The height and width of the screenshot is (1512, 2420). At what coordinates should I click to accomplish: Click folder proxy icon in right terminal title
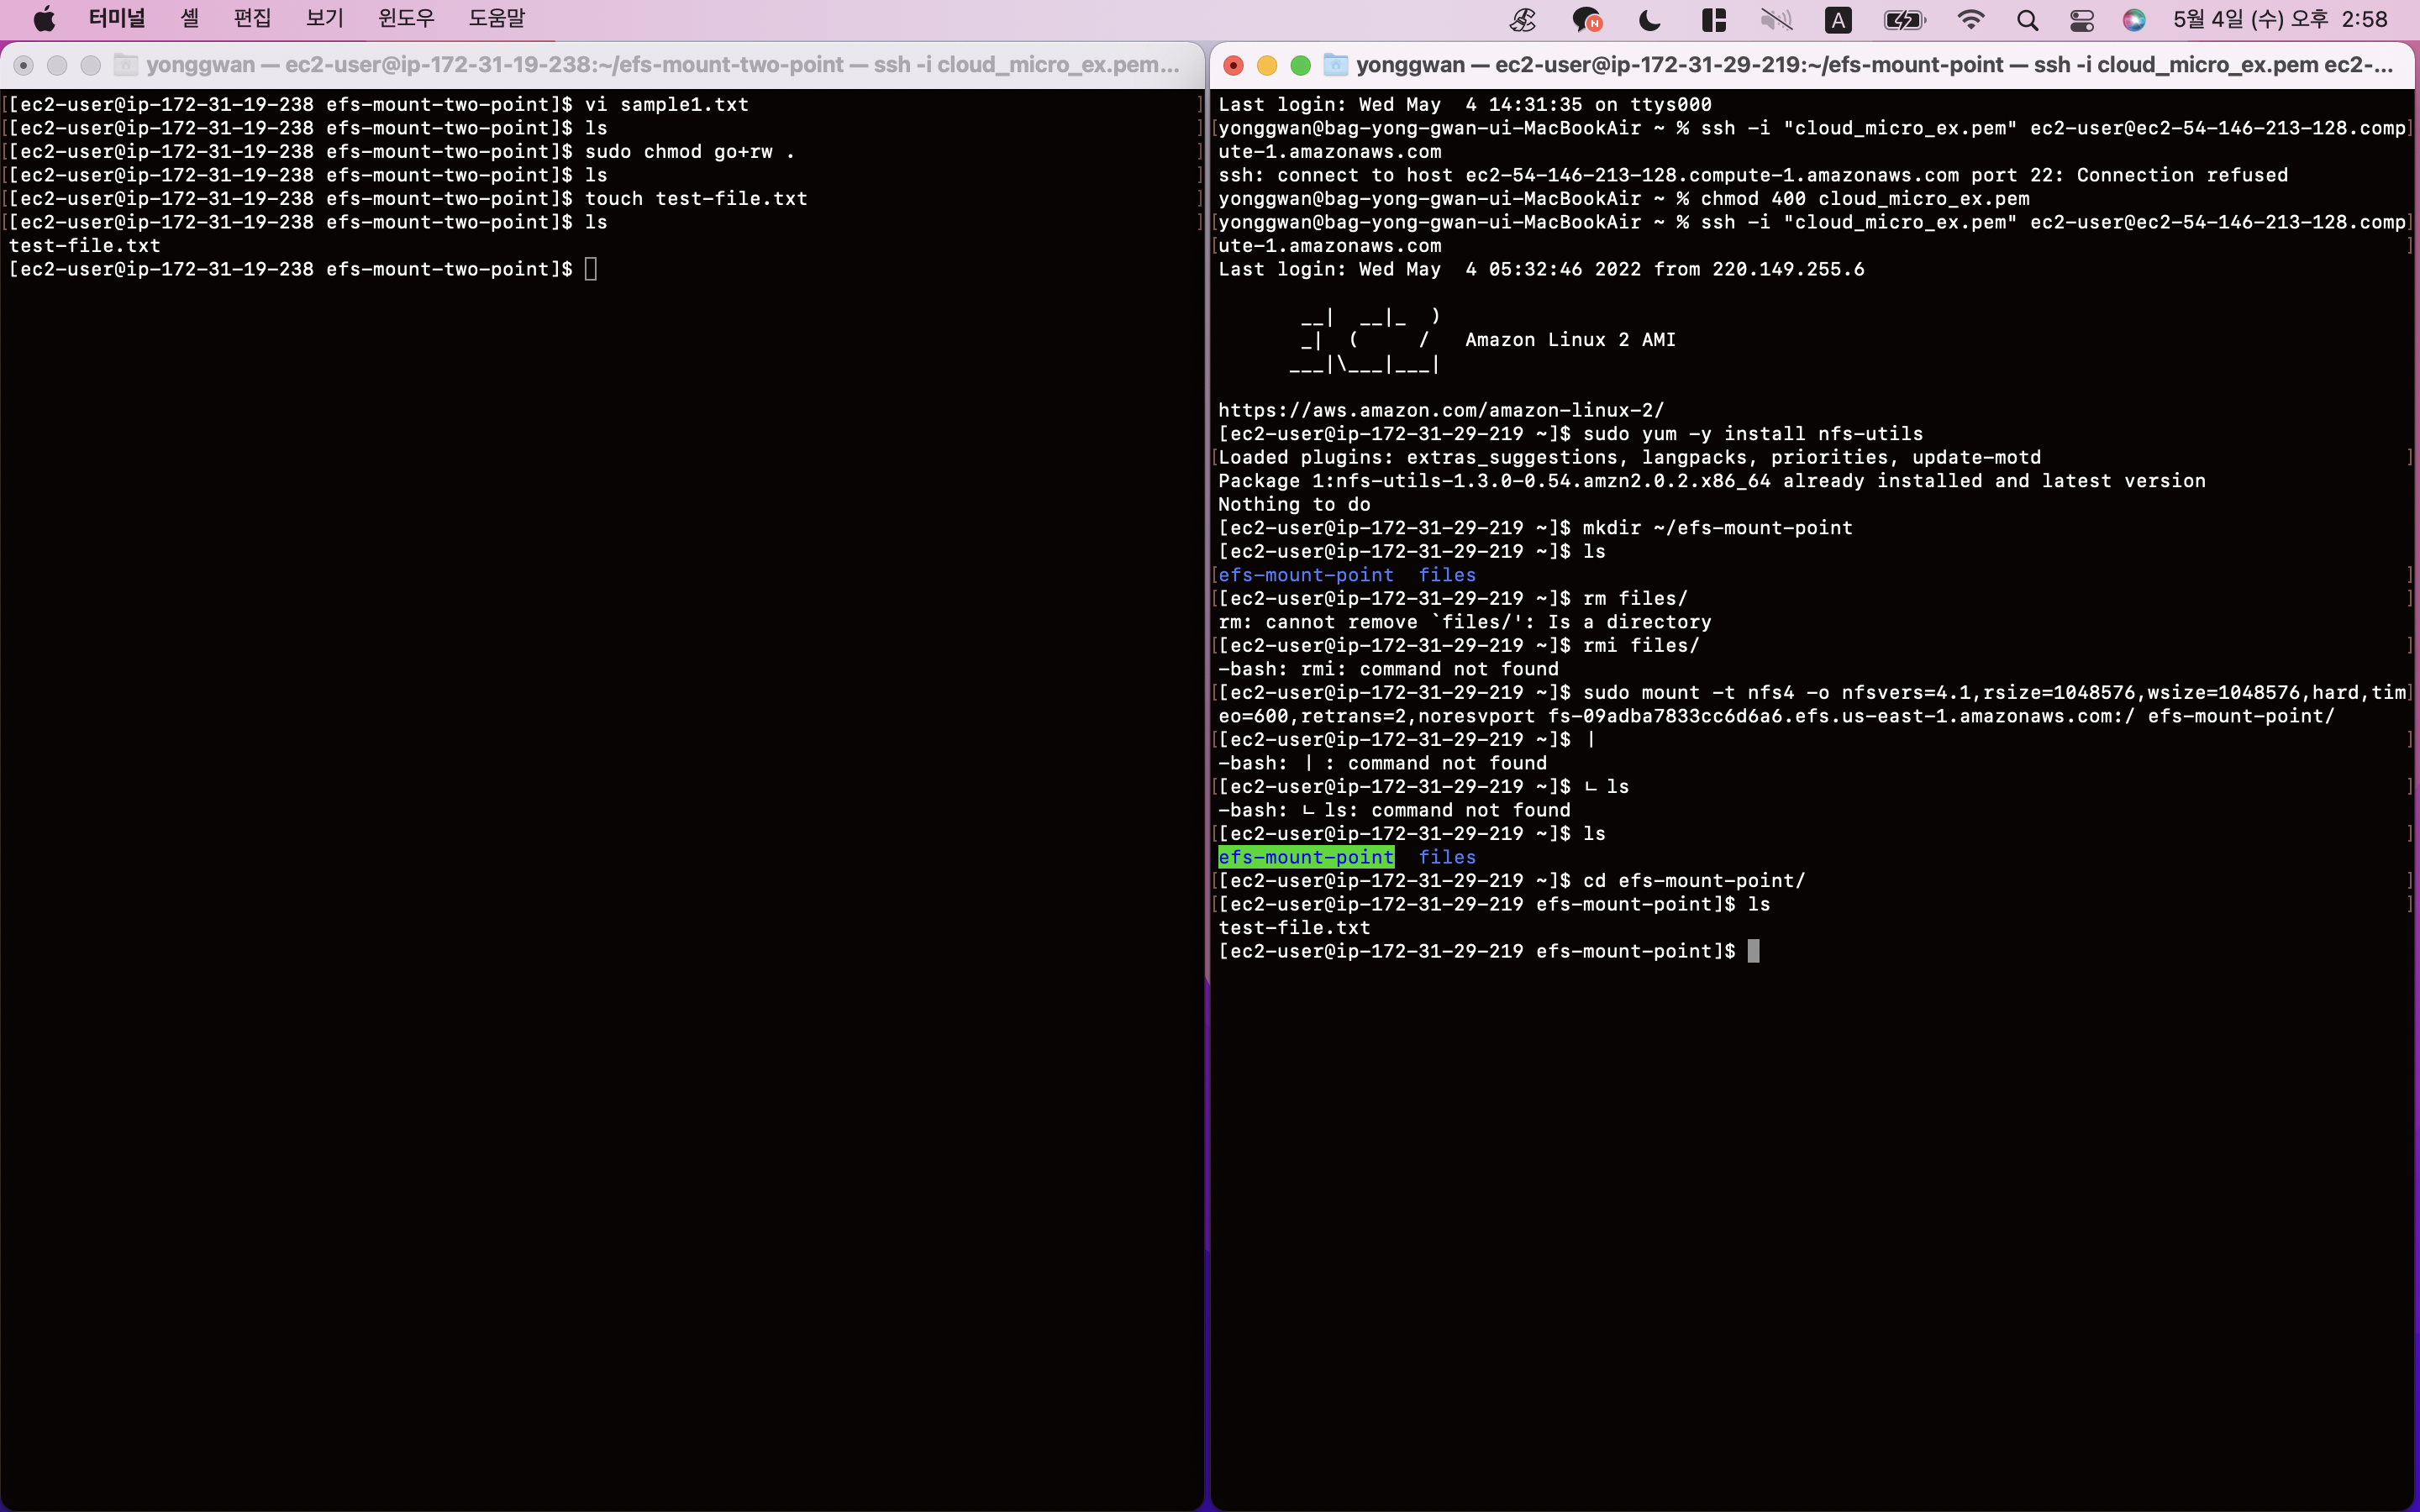point(1335,65)
